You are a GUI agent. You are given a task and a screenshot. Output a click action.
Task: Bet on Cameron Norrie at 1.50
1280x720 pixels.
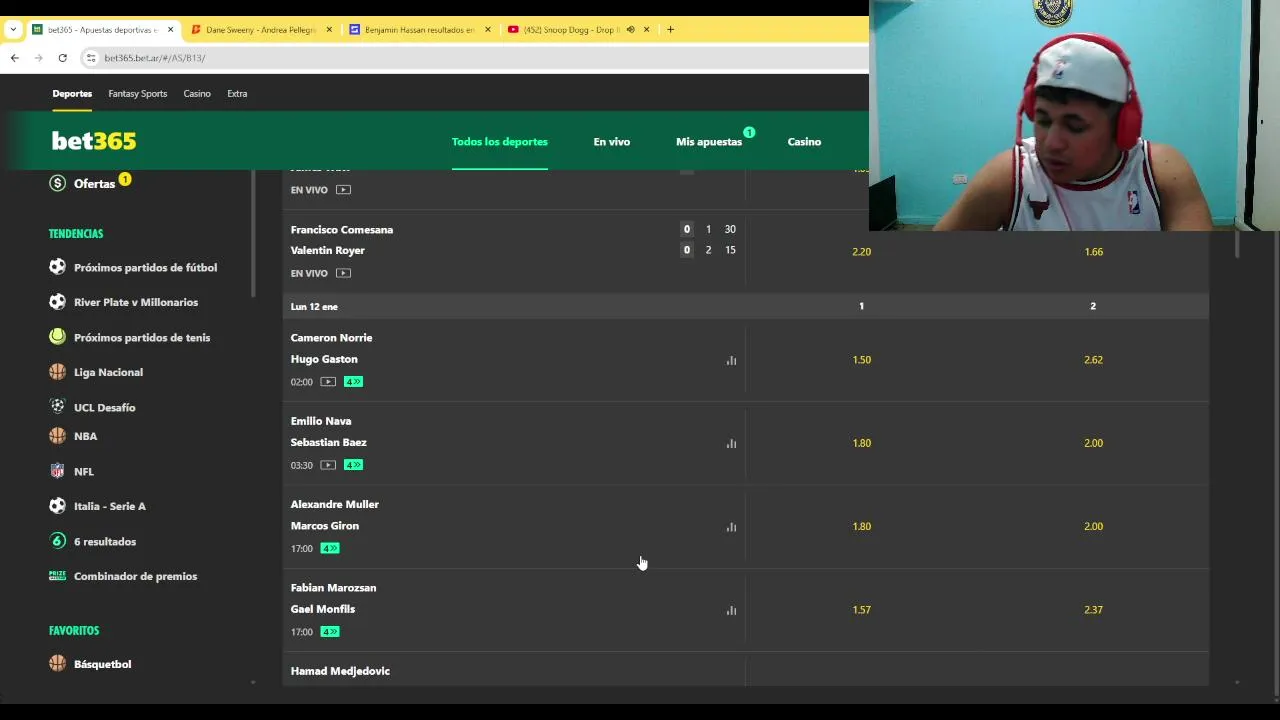click(861, 360)
